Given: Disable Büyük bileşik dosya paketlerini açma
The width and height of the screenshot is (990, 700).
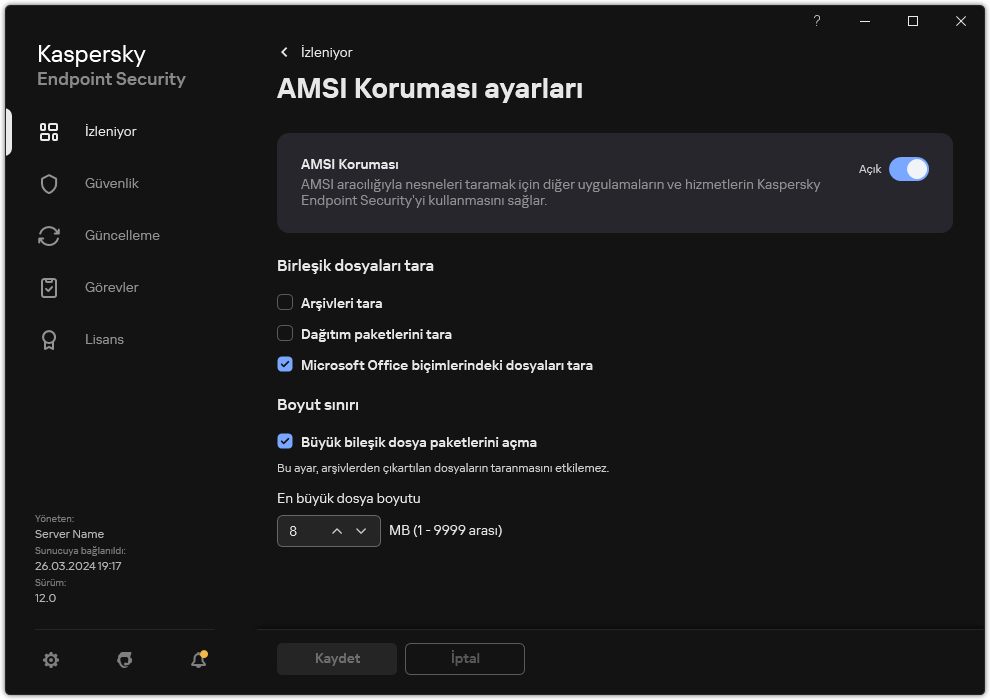Looking at the screenshot, I should click(285, 441).
